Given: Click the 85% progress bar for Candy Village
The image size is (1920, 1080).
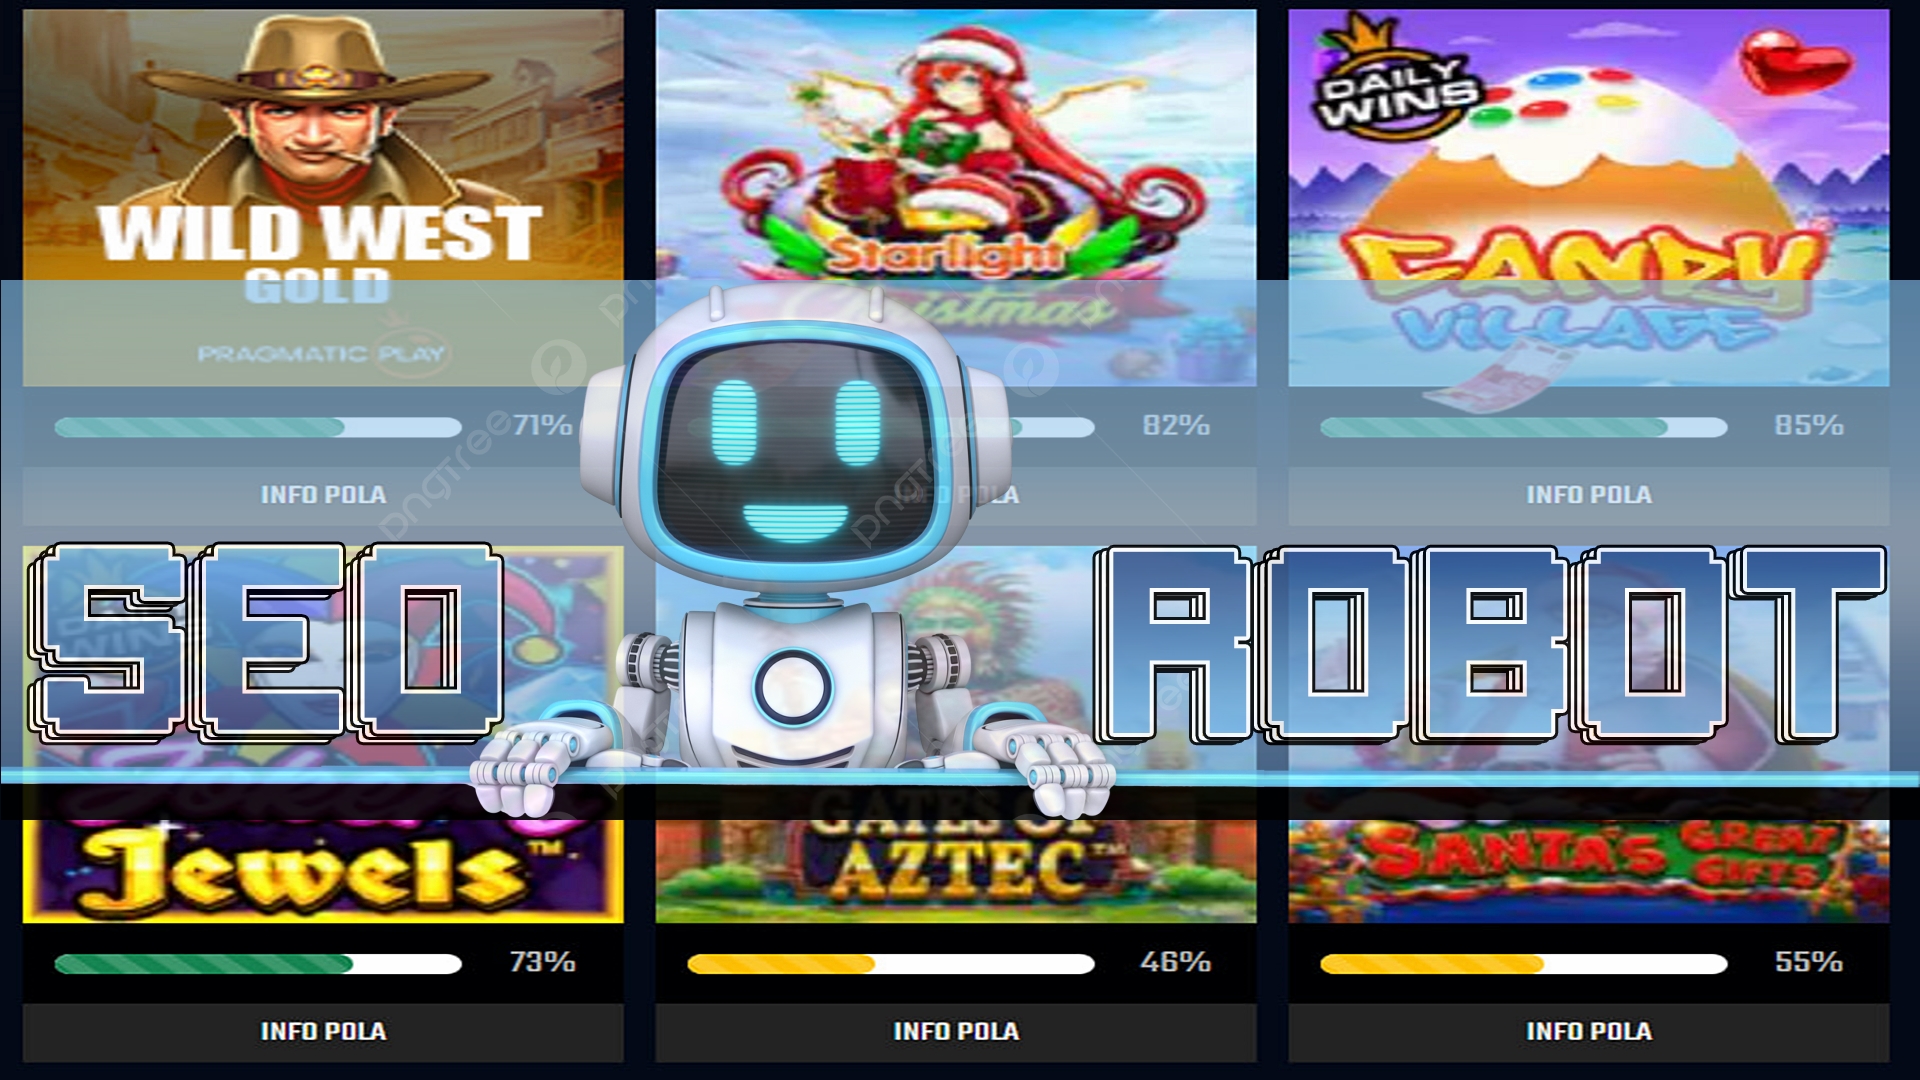Looking at the screenshot, I should pyautogui.click(x=1524, y=427).
